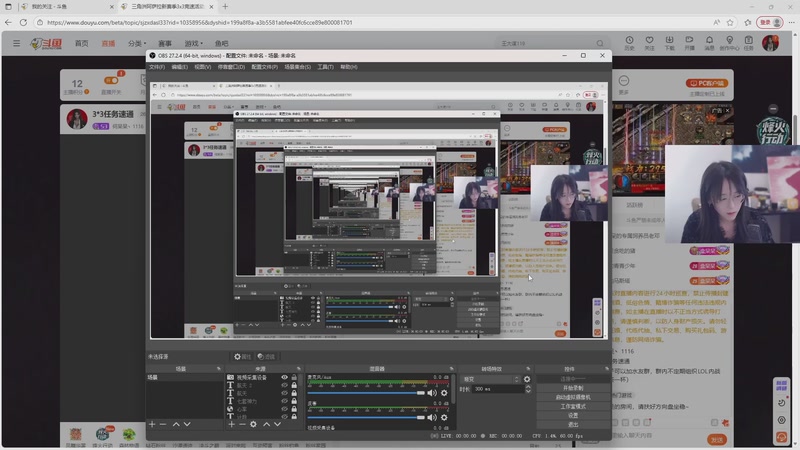Toggle visibility of 视频采集设备 source
Image resolution: width=800 pixels, height=450 pixels.
tap(285, 378)
